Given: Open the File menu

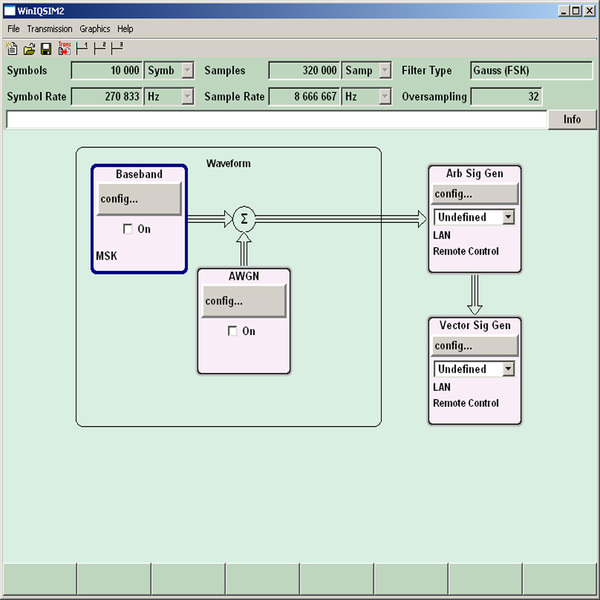Looking at the screenshot, I should point(13,29).
